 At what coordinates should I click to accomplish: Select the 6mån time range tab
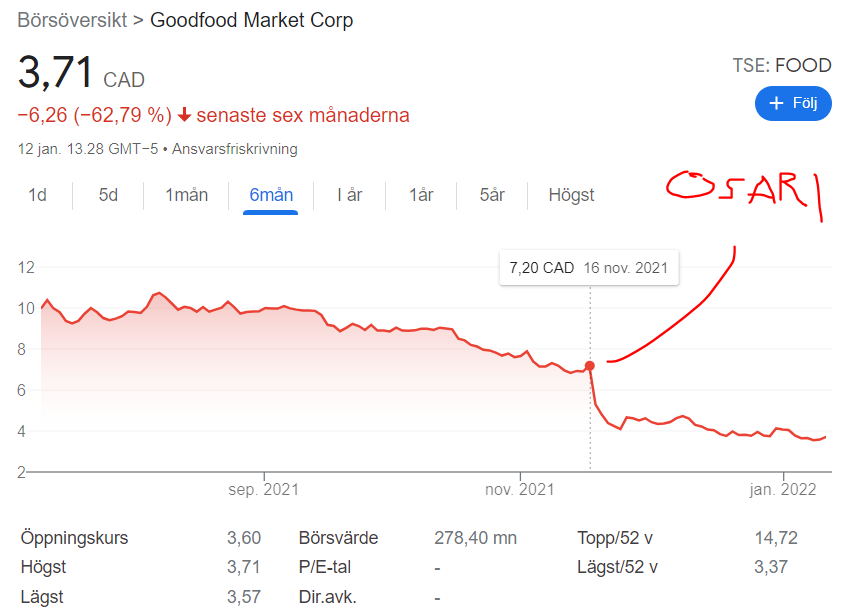click(x=271, y=195)
